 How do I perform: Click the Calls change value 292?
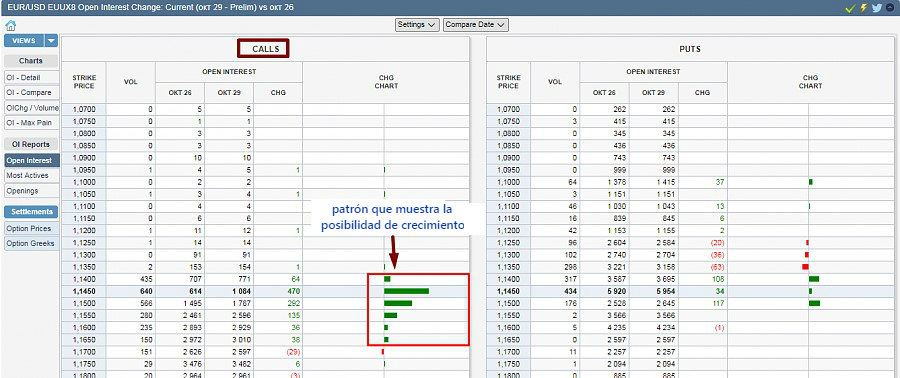293,303
